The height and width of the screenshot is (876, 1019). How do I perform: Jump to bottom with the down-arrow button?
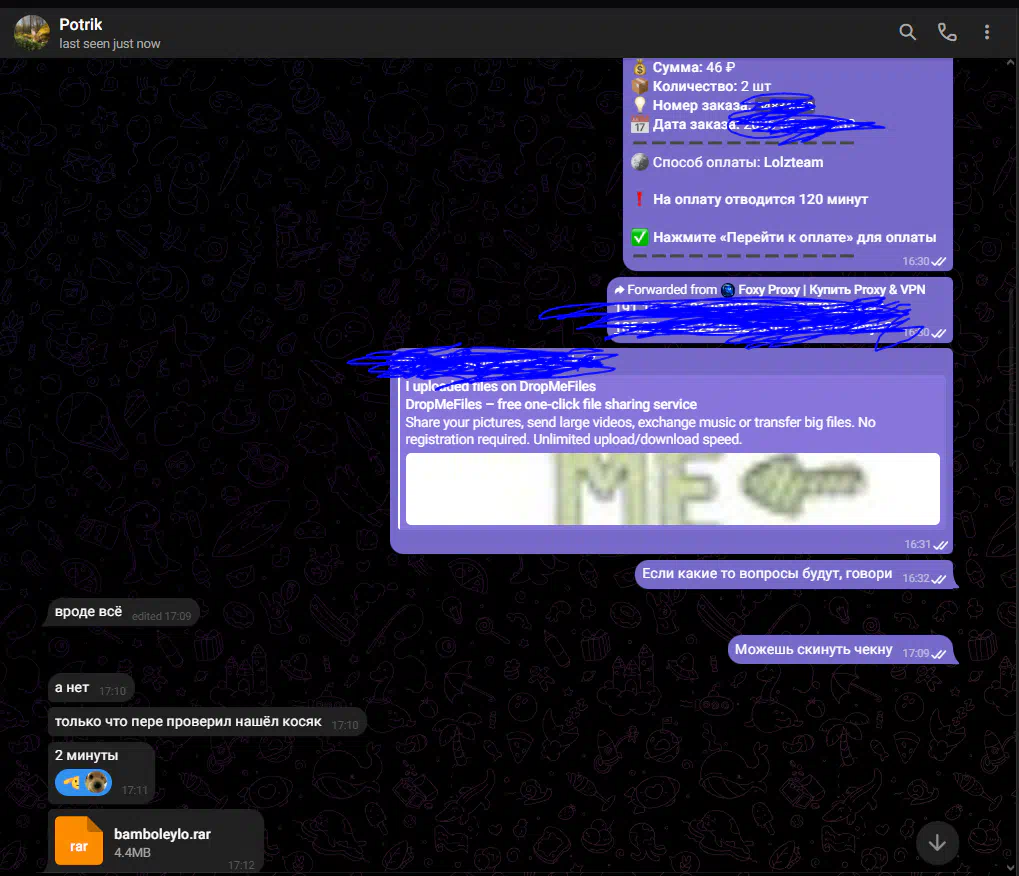tap(937, 843)
